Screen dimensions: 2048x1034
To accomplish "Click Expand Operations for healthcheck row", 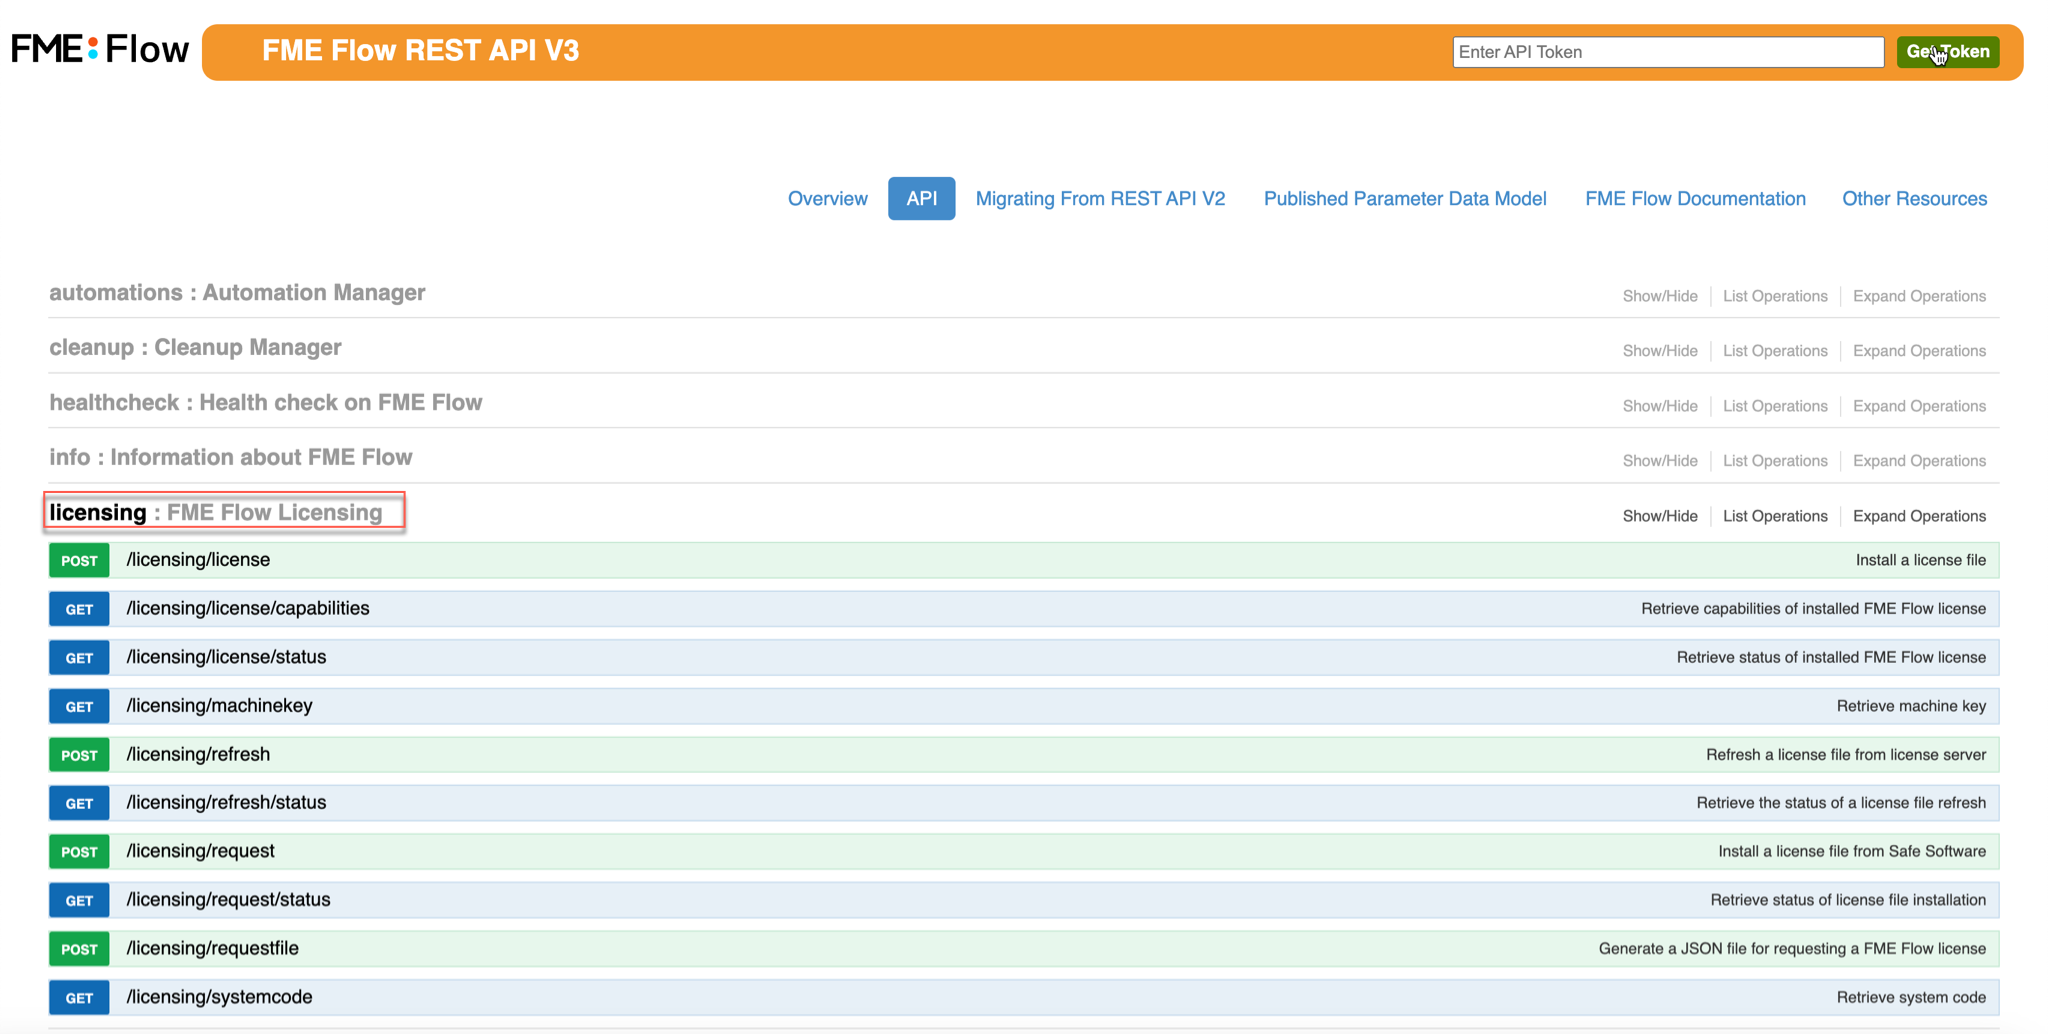I will (1919, 406).
